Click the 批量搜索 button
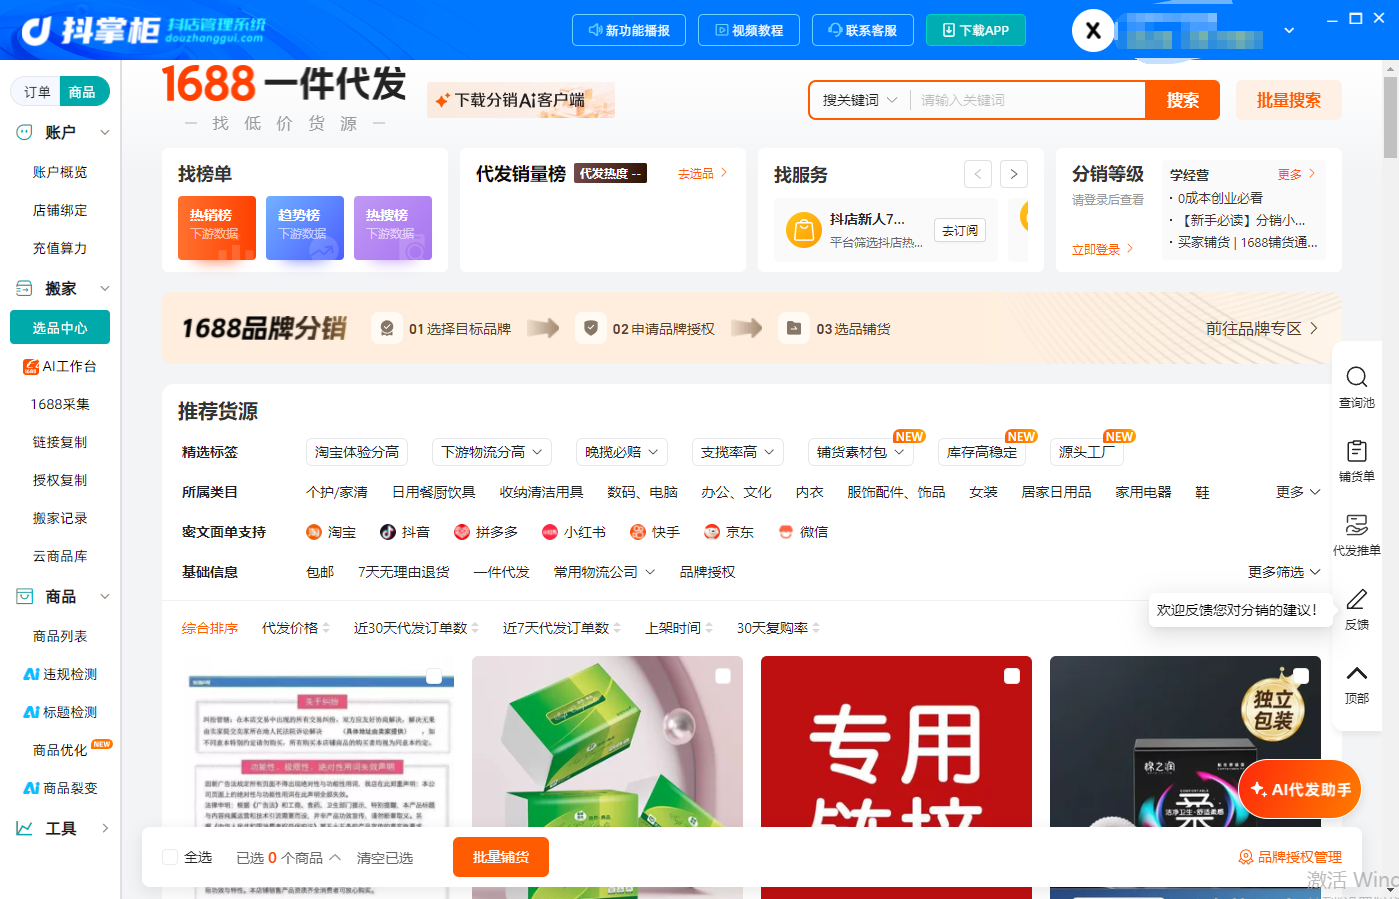1399x899 pixels. pos(1288,100)
